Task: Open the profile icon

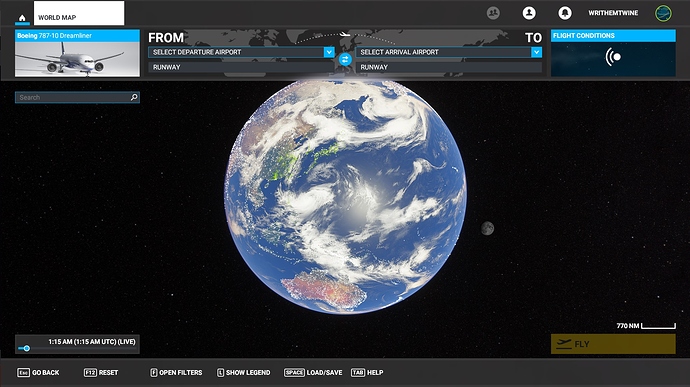Action: point(529,13)
